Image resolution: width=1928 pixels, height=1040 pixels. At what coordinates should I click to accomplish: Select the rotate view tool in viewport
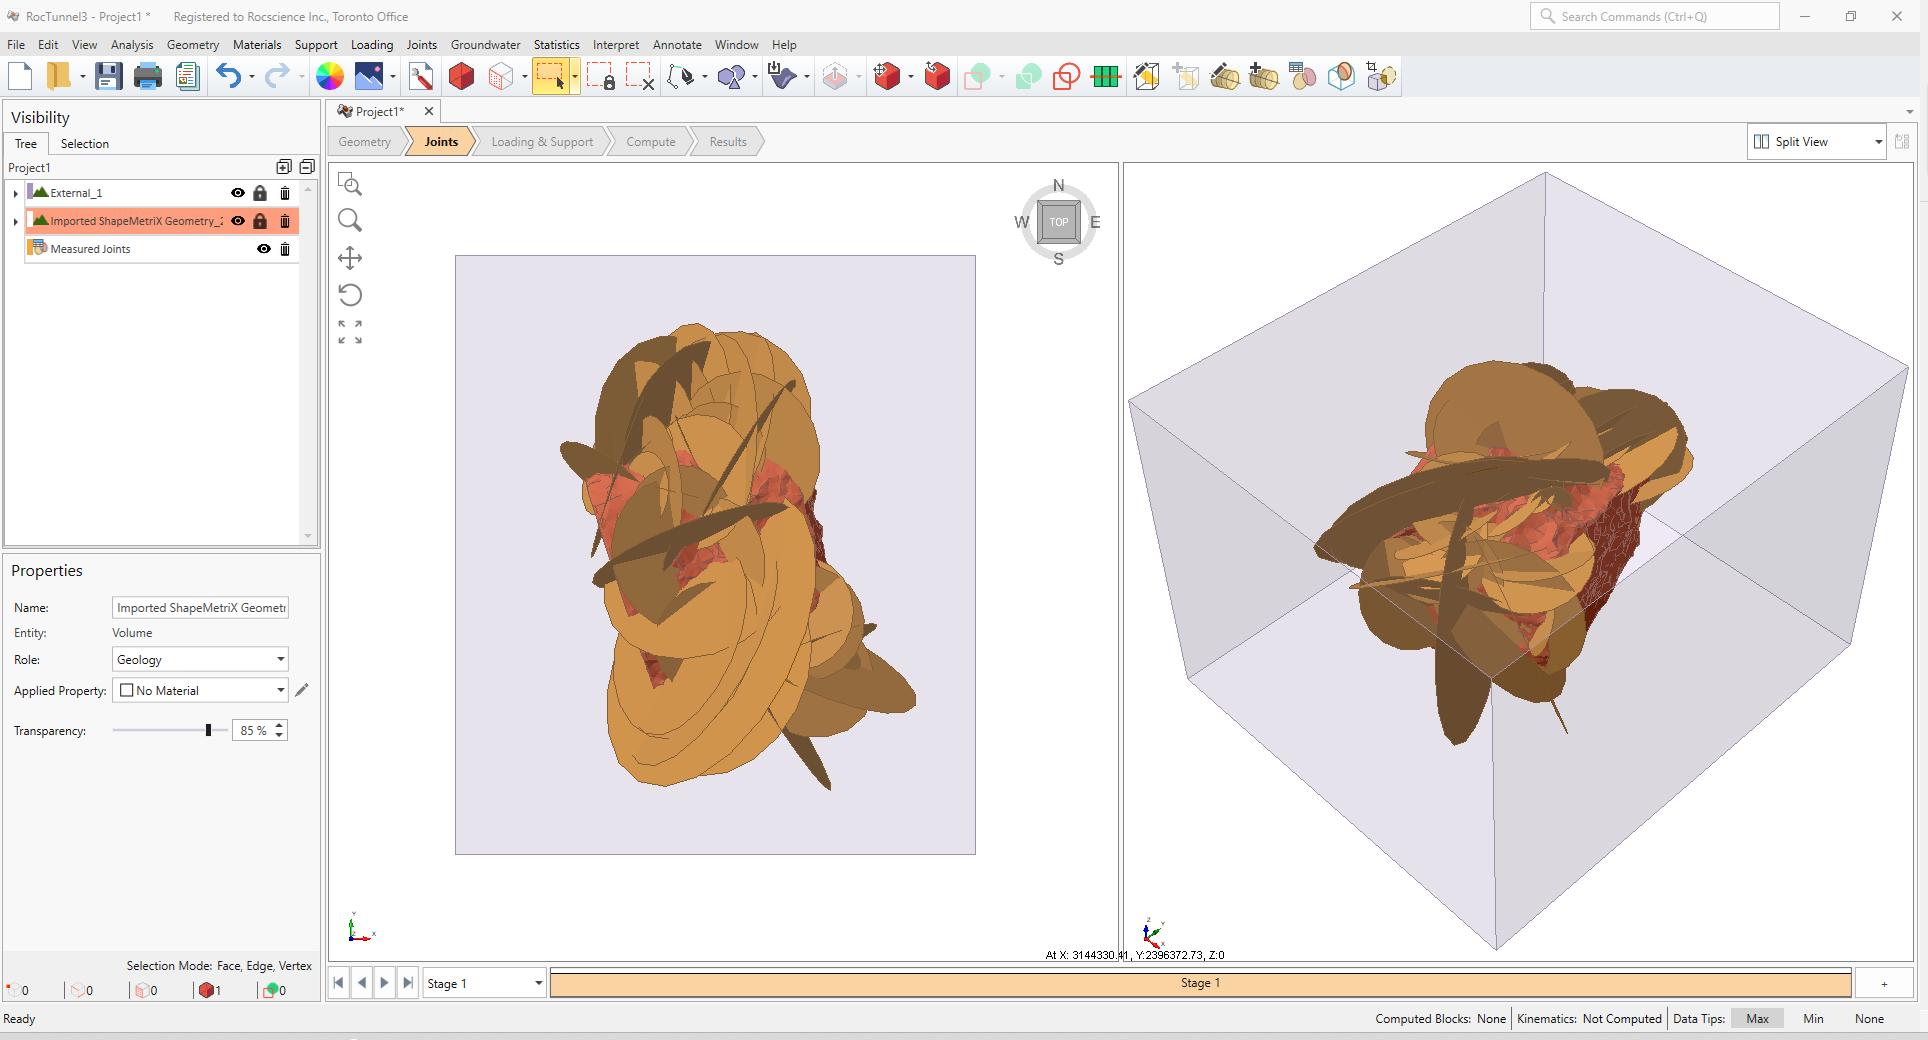coord(350,295)
